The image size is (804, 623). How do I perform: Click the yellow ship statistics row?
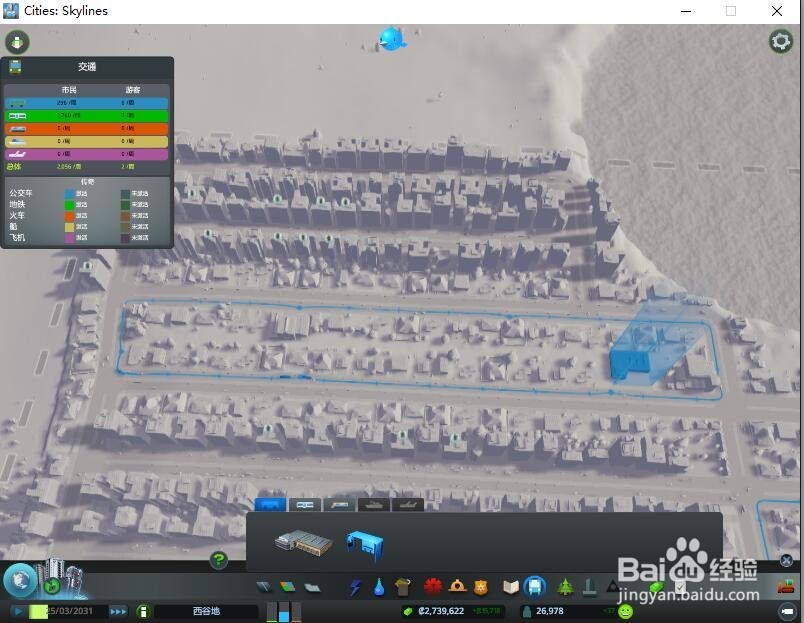point(86,142)
